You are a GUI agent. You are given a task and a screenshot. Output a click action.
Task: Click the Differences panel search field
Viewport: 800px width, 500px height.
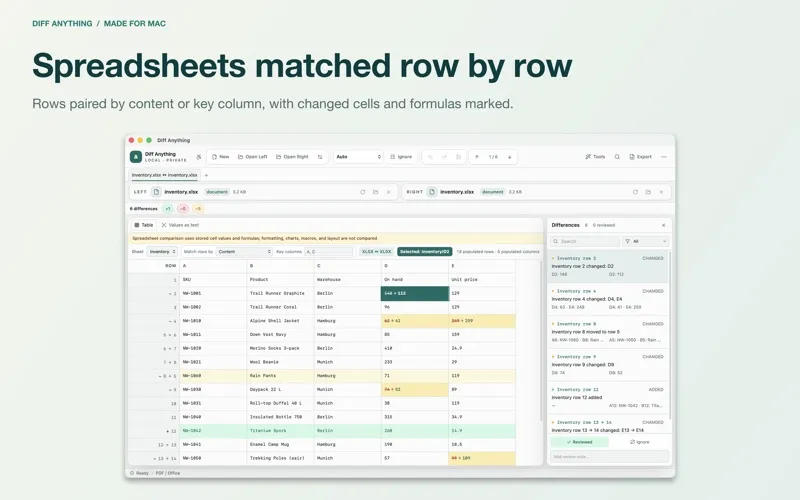(585, 241)
